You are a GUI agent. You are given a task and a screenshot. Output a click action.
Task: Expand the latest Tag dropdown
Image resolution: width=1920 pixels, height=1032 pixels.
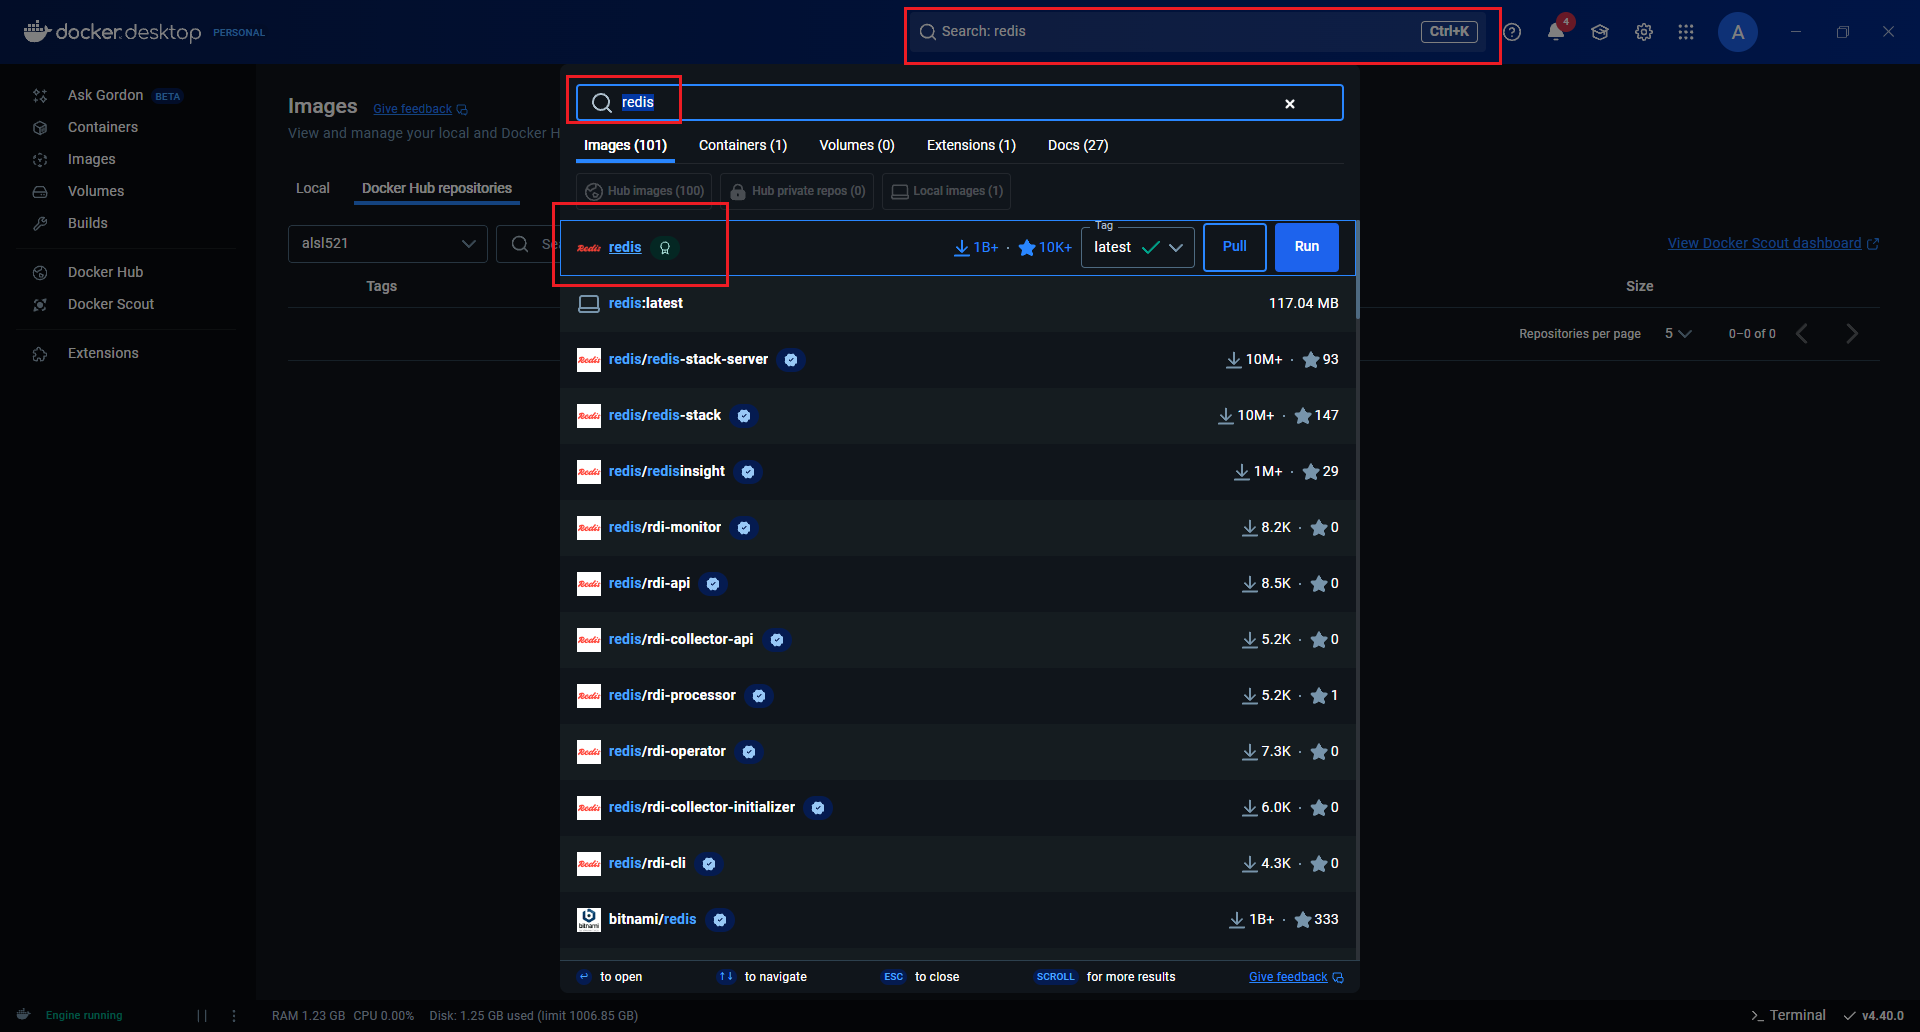pyautogui.click(x=1138, y=247)
